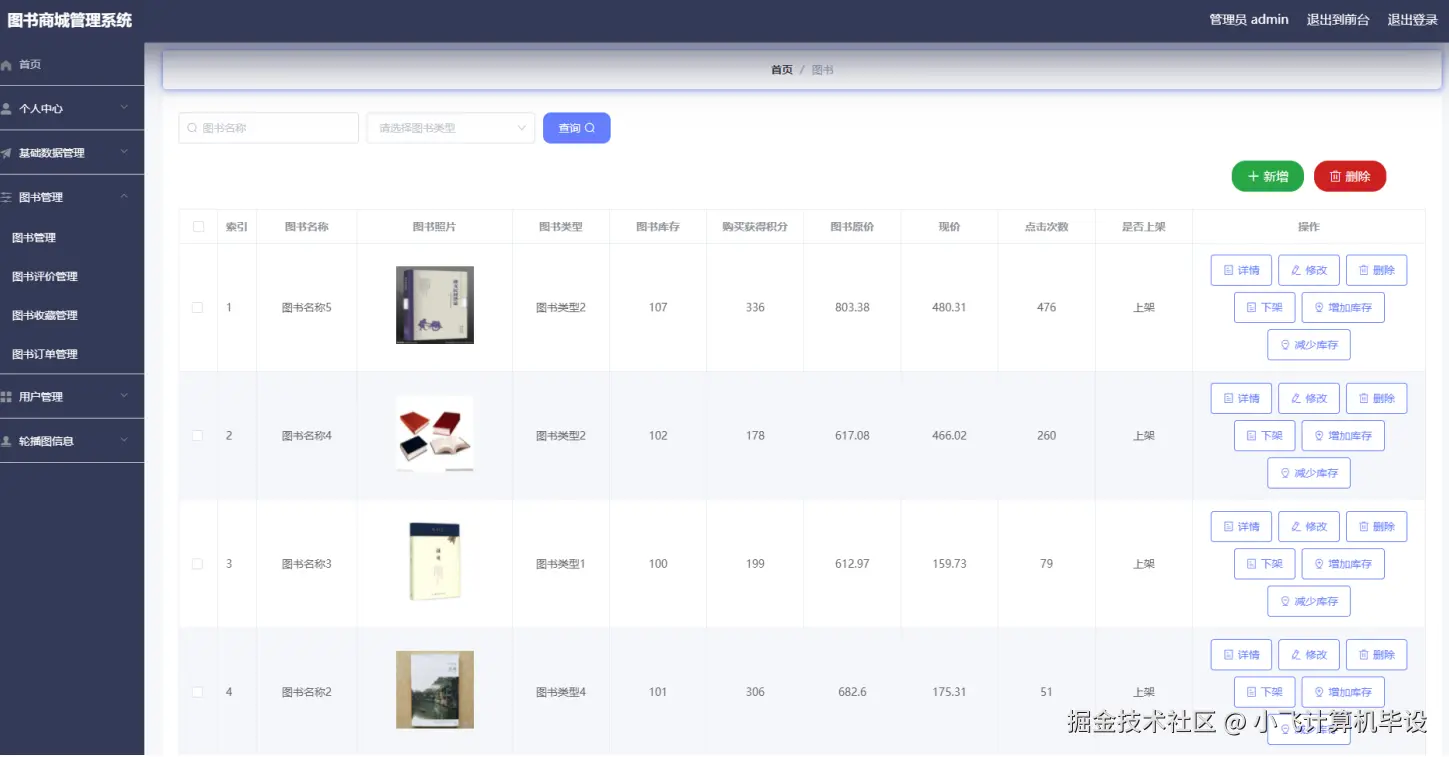The image size is (1449, 757).
Task: Click price cell 803.38
Action: coord(852,308)
